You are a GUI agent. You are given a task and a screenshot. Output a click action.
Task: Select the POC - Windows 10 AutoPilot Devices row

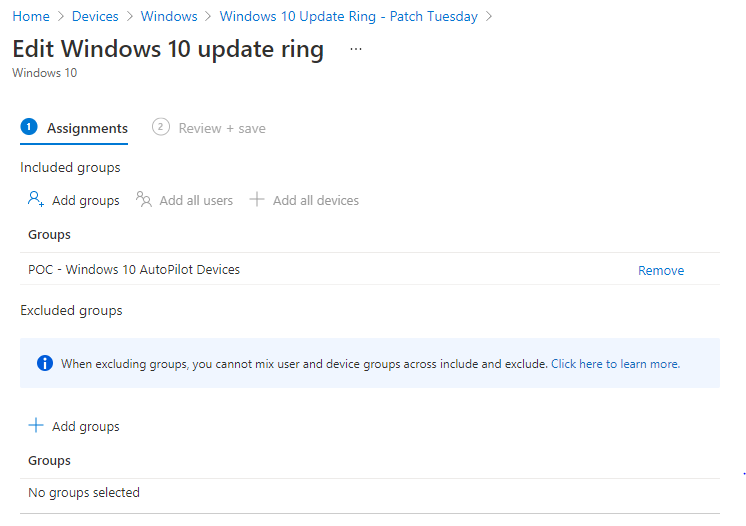click(x=370, y=269)
